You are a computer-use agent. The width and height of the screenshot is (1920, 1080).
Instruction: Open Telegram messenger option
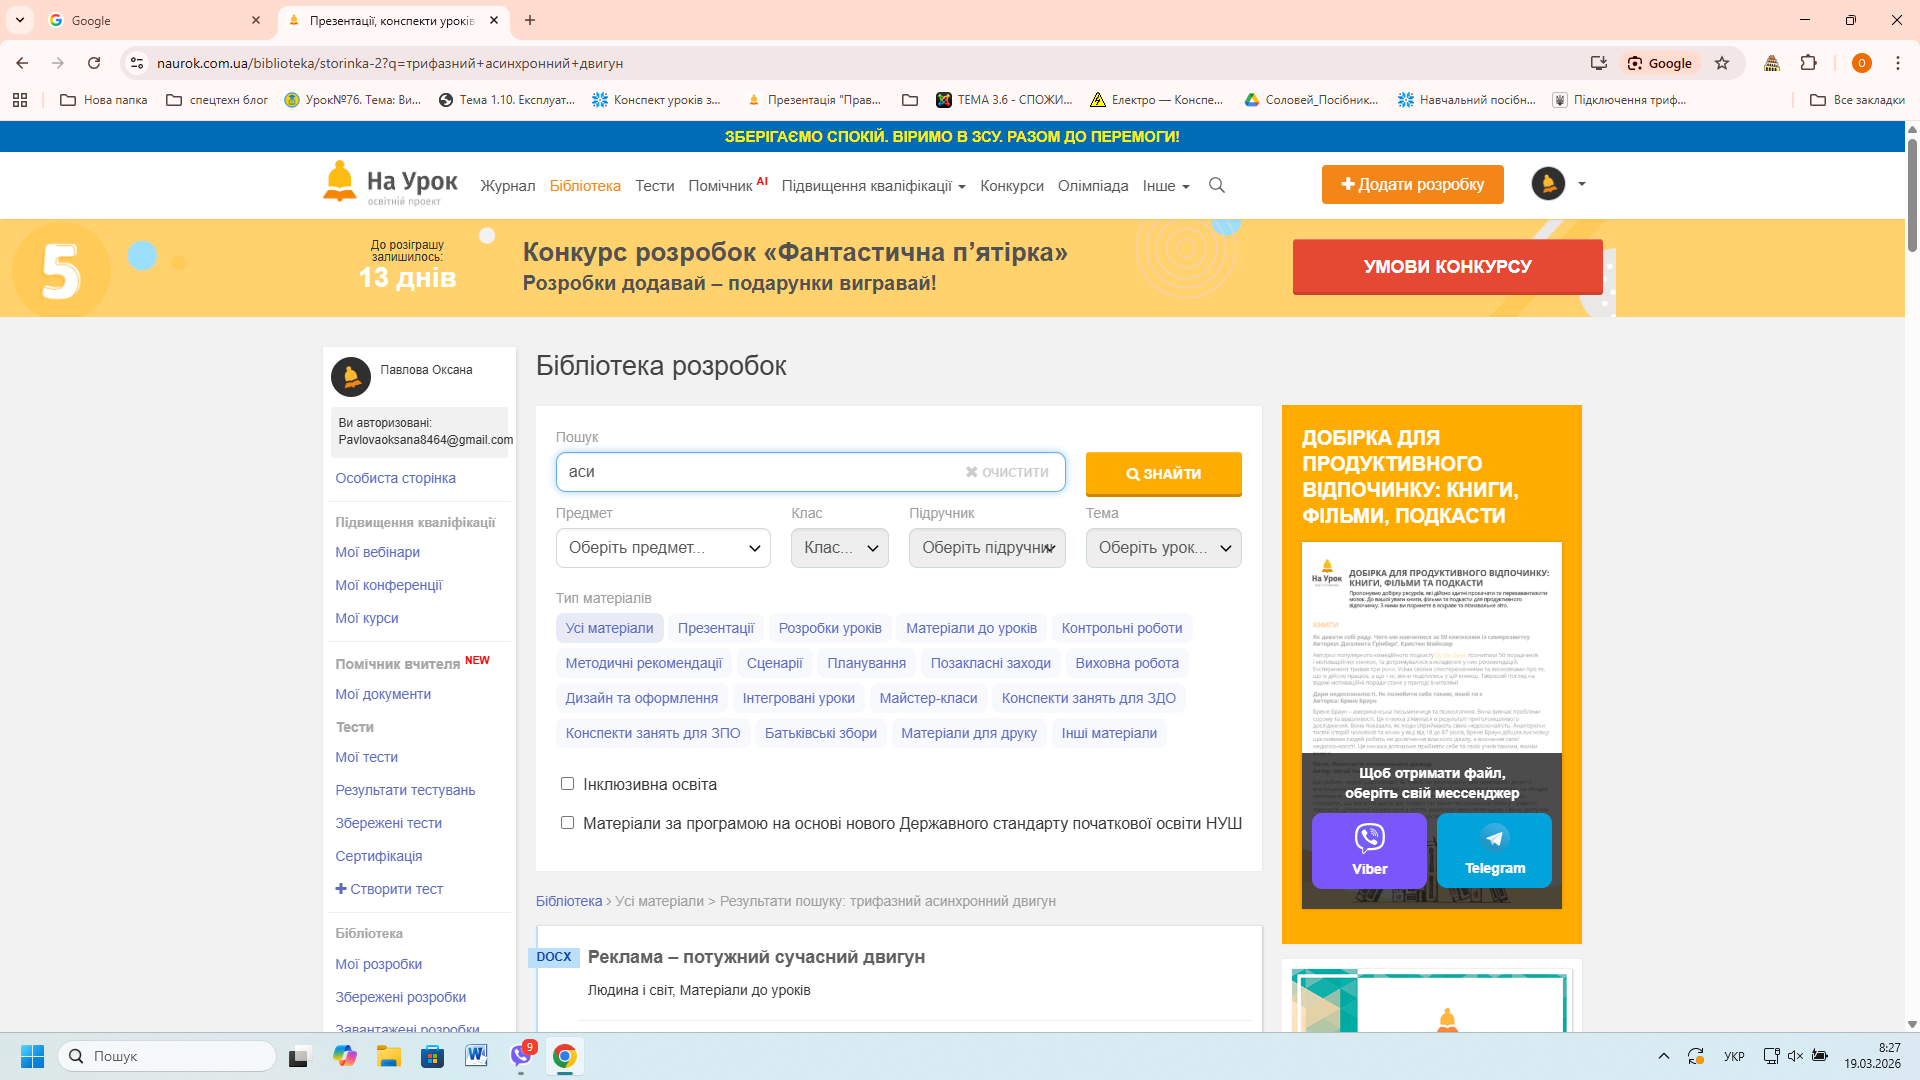click(1494, 850)
